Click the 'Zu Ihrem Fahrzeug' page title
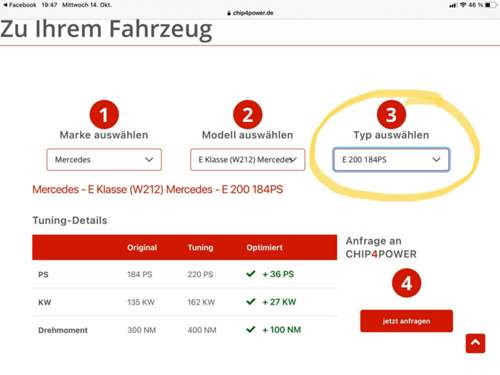This screenshot has height=375, width=500. pos(106,29)
